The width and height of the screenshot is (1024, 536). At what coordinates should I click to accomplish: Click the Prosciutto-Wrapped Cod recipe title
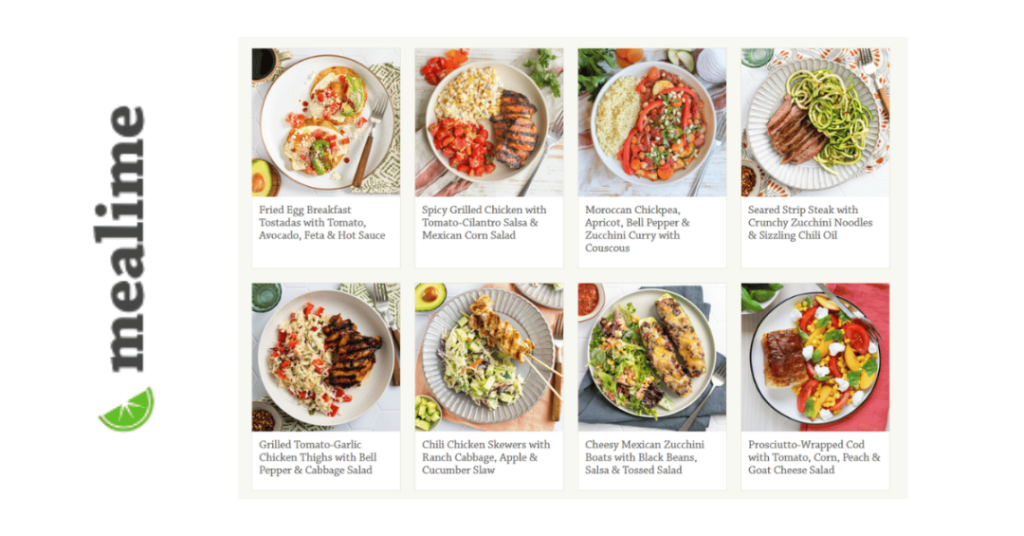click(814, 457)
